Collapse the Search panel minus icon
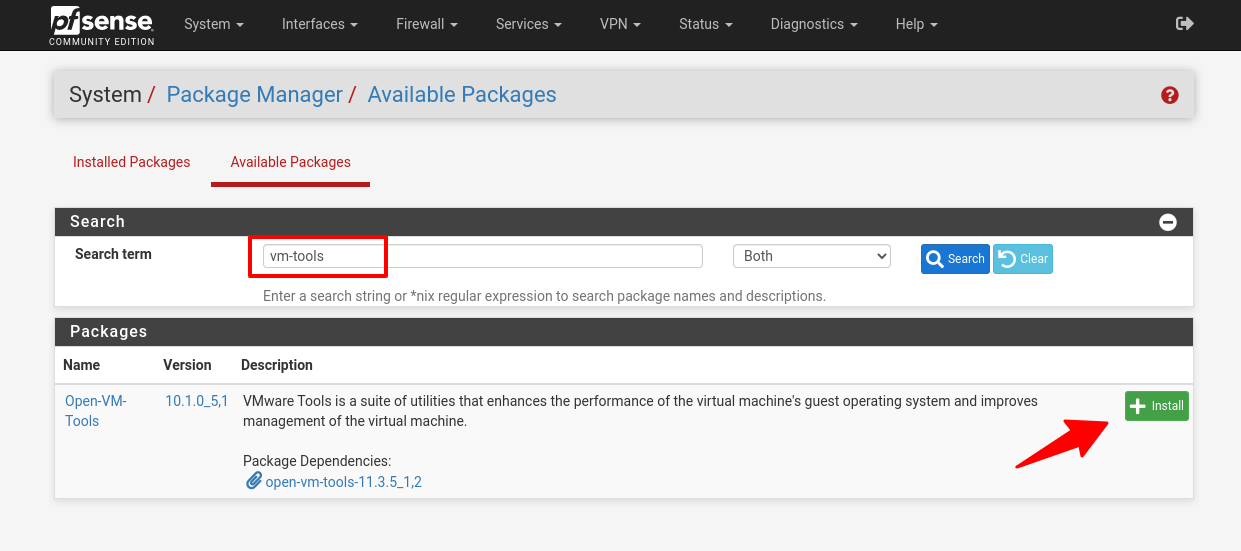Screen dimensions: 1241x551 coord(1167,222)
